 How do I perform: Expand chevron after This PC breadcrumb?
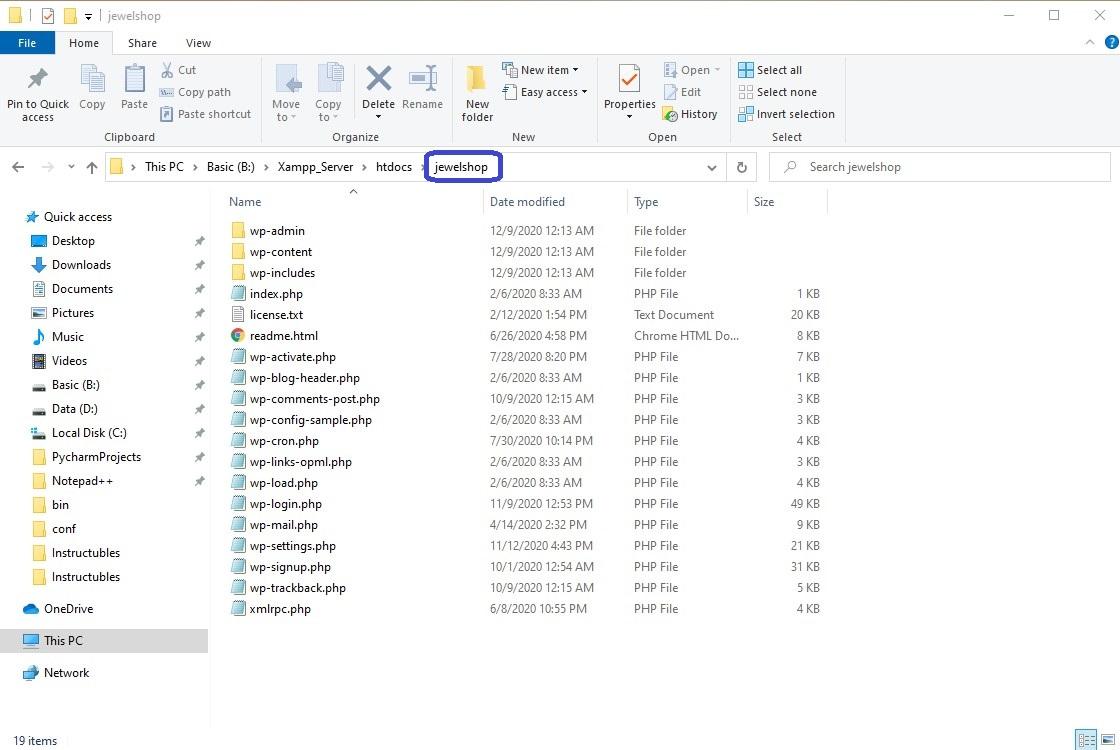coord(195,167)
